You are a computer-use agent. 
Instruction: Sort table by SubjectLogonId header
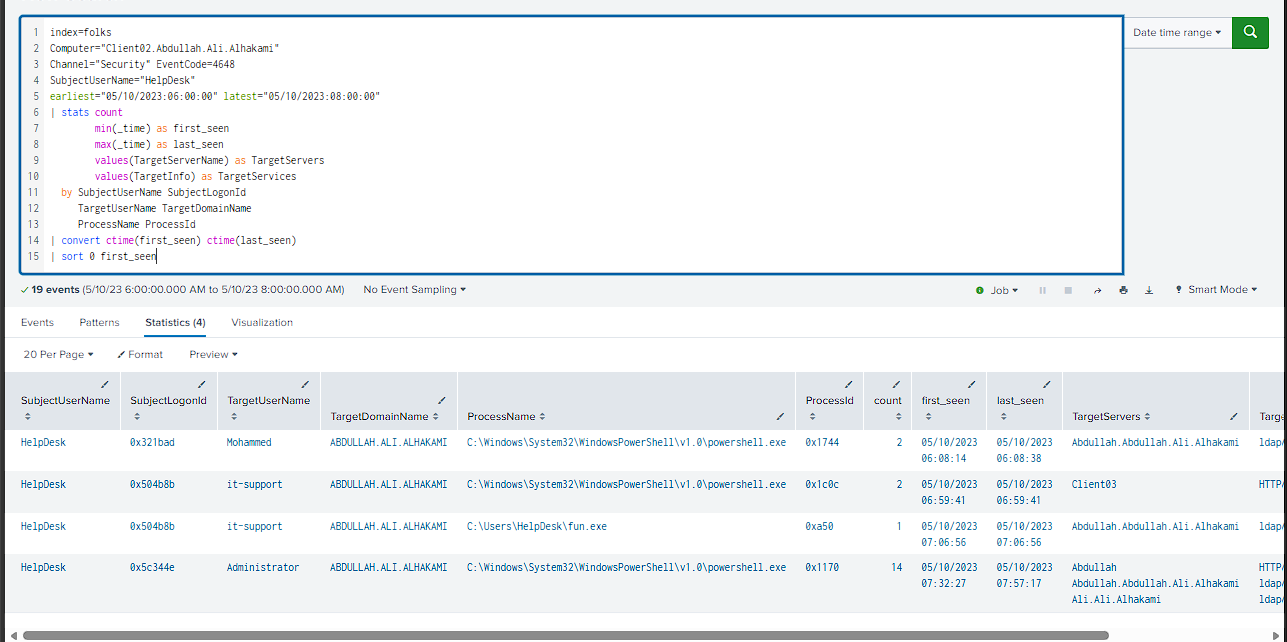coord(168,401)
